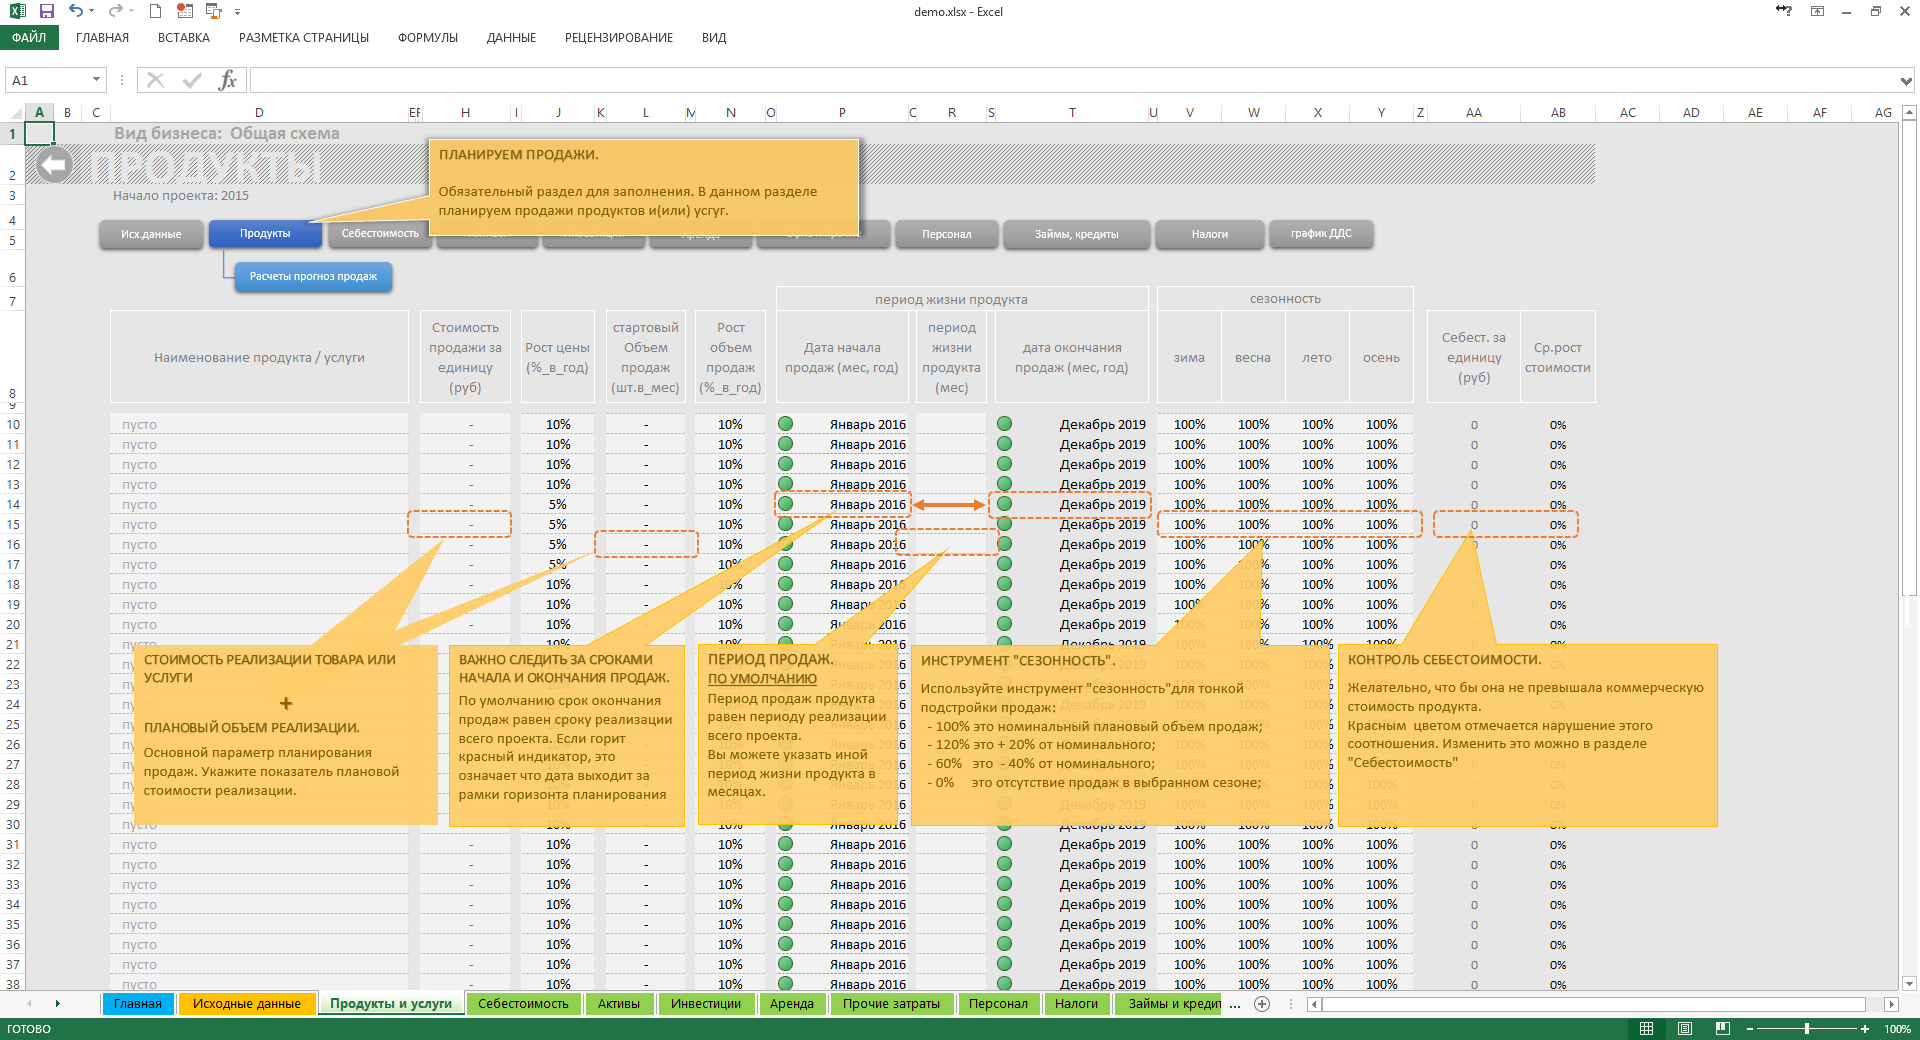The height and width of the screenshot is (1040, 1920).
Task: Click the Персонал navigation button
Action: (x=946, y=234)
